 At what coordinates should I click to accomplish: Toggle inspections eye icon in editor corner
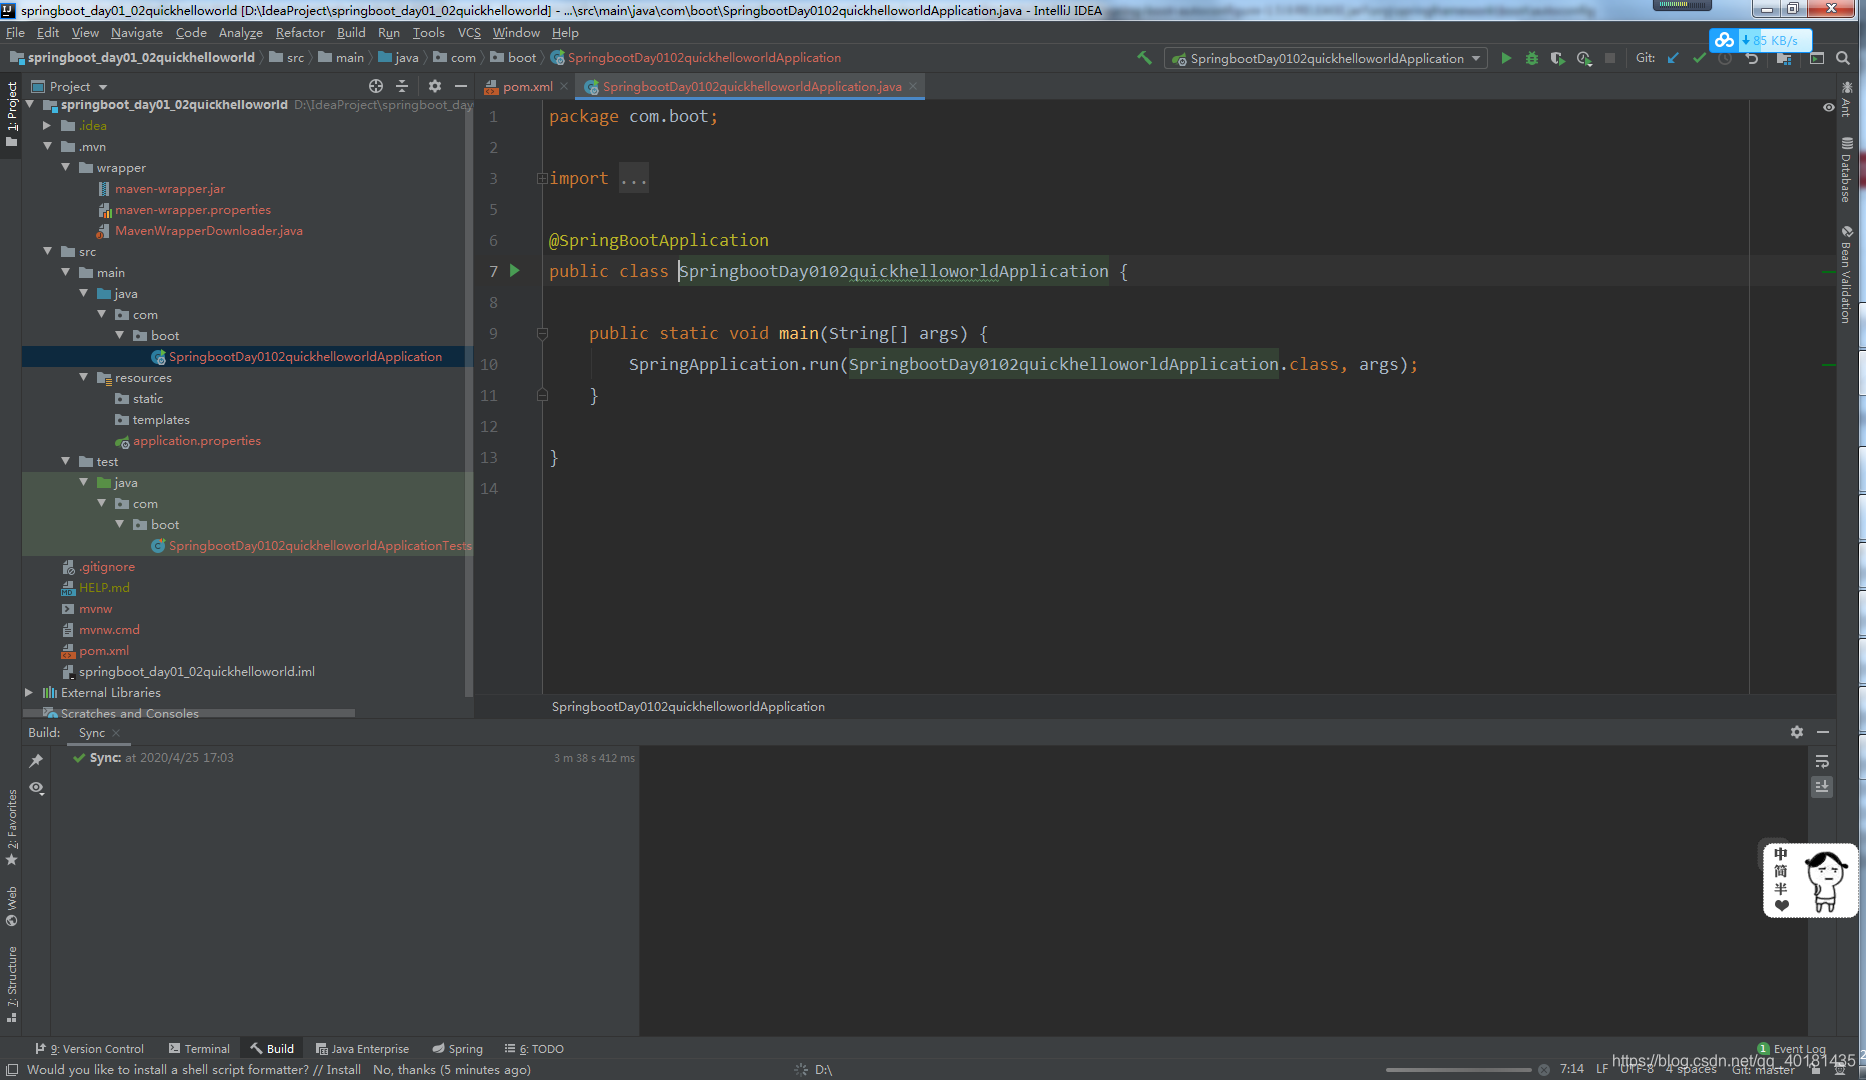click(1828, 107)
